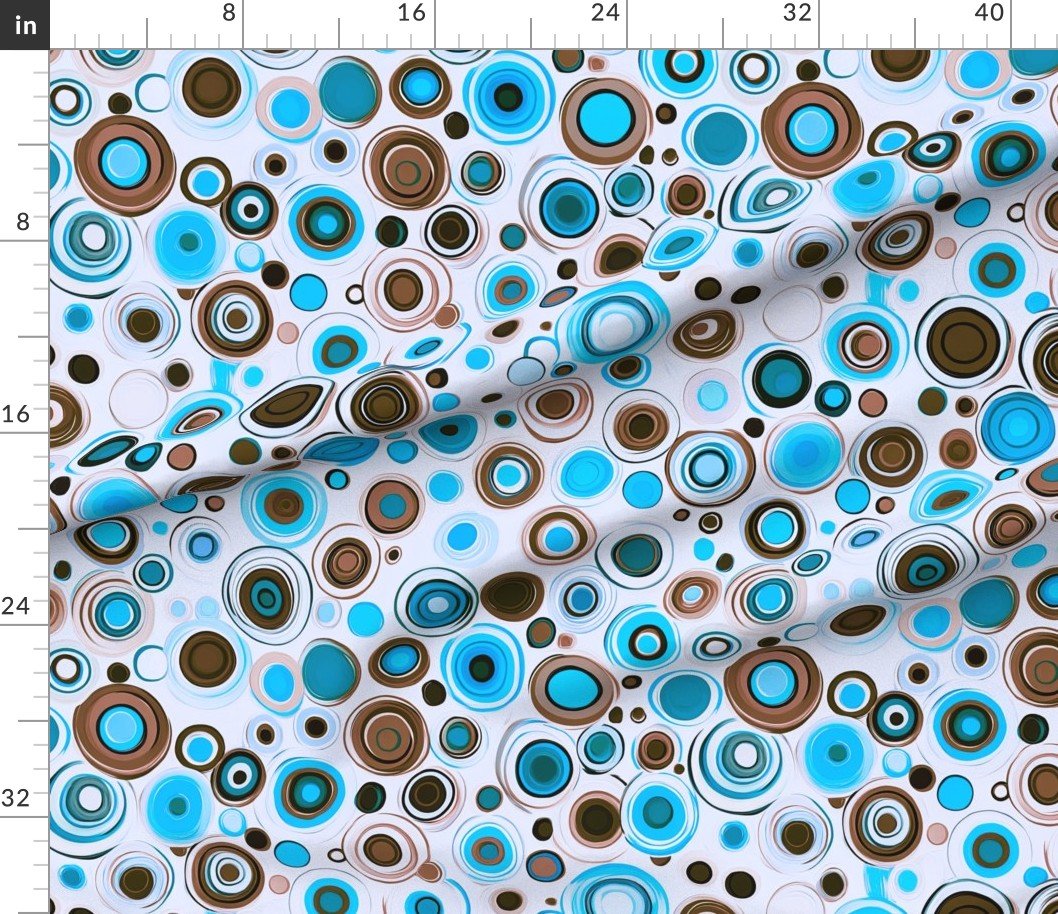Toggle the "in" measurement unit button
Viewport: 1058px width, 914px height.
[24, 24]
